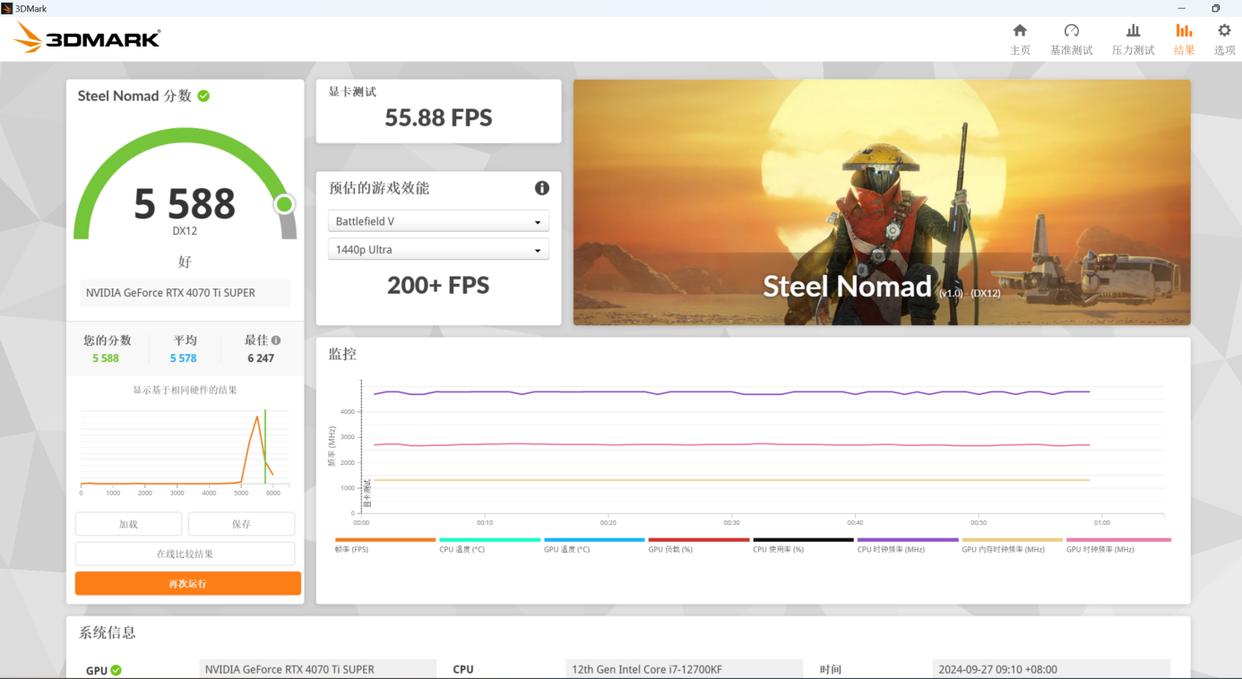Click the 3DMark app icon in title bar
The image size is (1242, 679).
click(7, 8)
